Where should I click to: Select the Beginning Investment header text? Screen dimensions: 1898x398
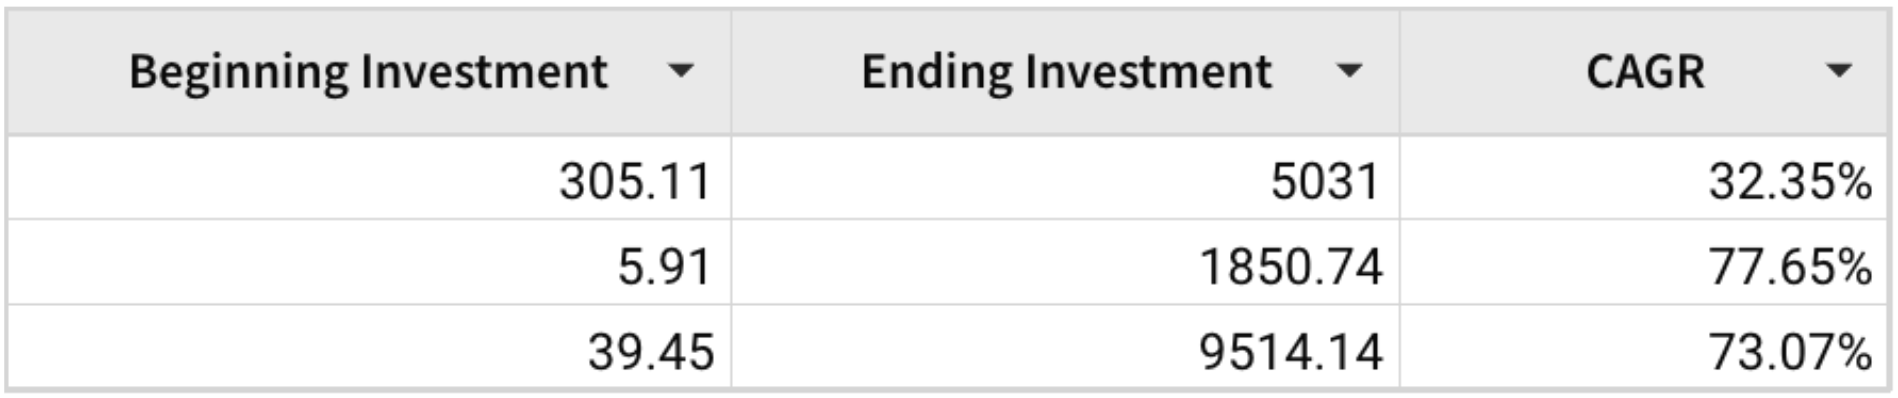[x=368, y=72]
